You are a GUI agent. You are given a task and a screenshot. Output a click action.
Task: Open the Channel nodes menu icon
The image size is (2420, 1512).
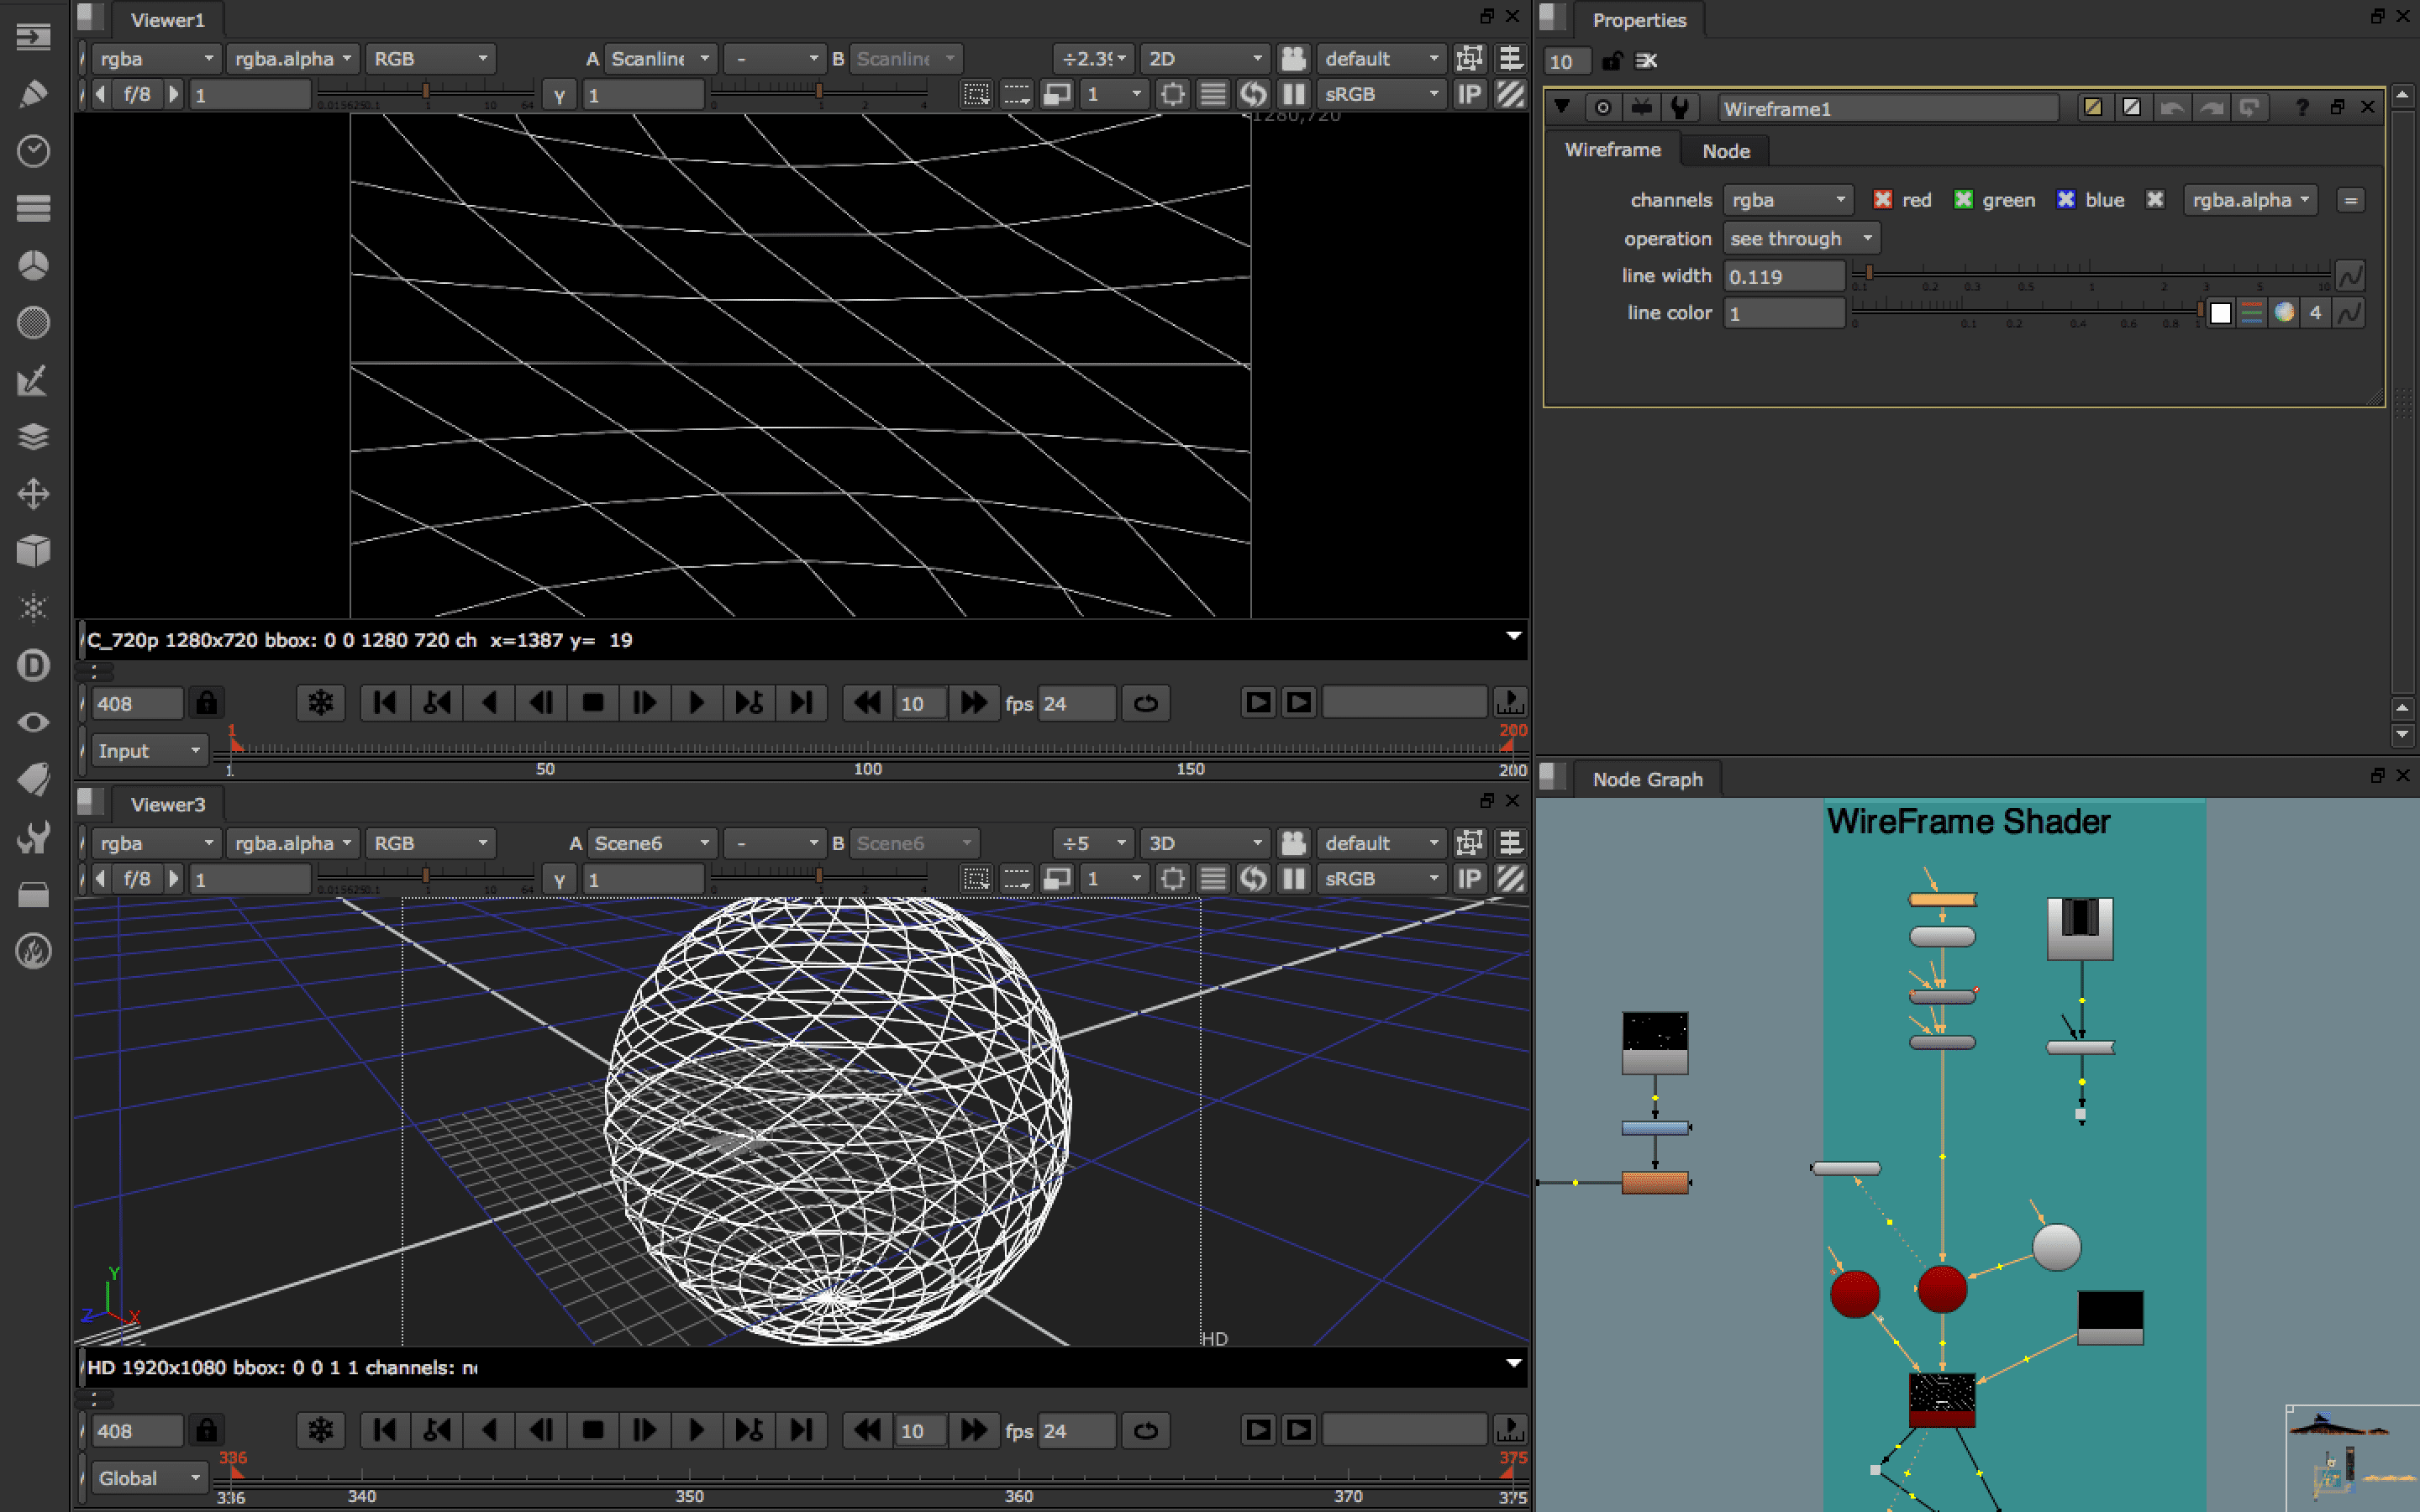pos(33,208)
